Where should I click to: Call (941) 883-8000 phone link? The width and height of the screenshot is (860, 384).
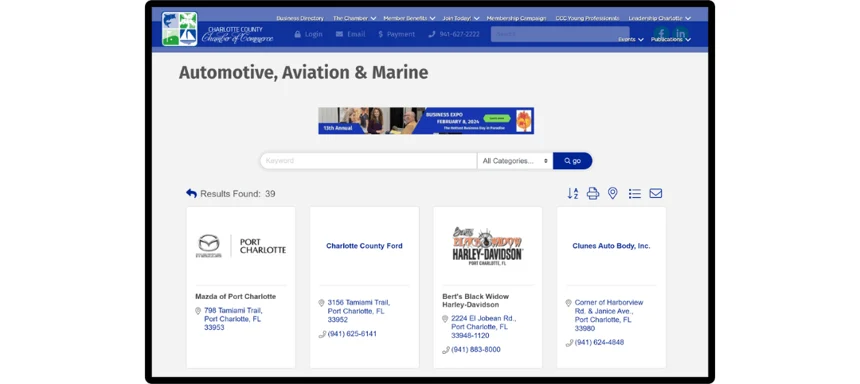476,349
